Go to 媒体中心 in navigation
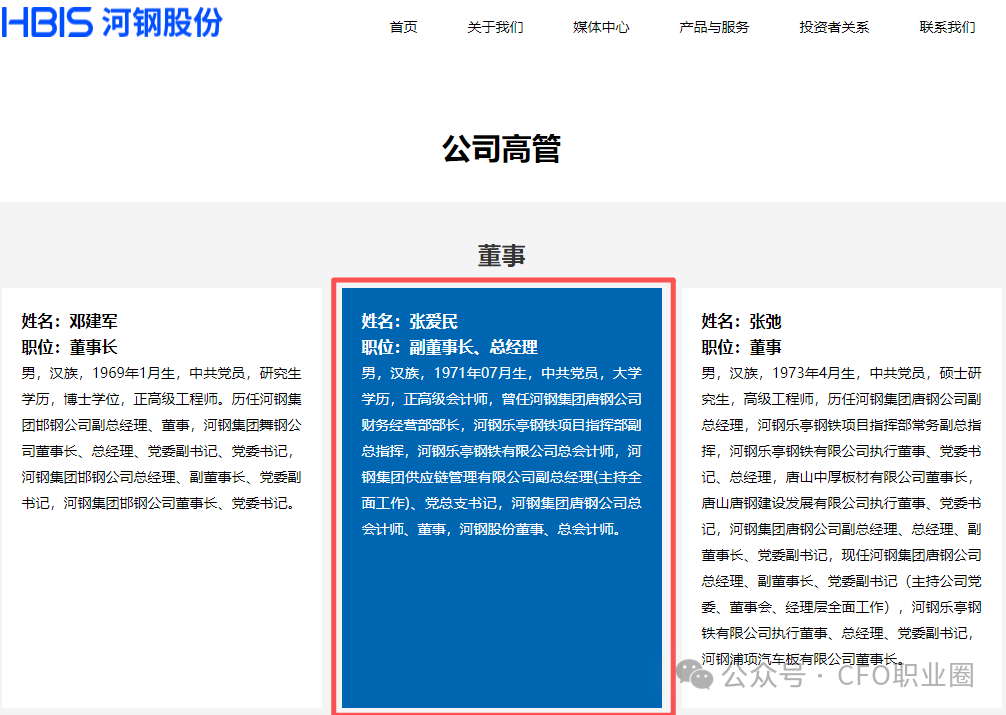This screenshot has width=1006, height=715. [x=601, y=27]
